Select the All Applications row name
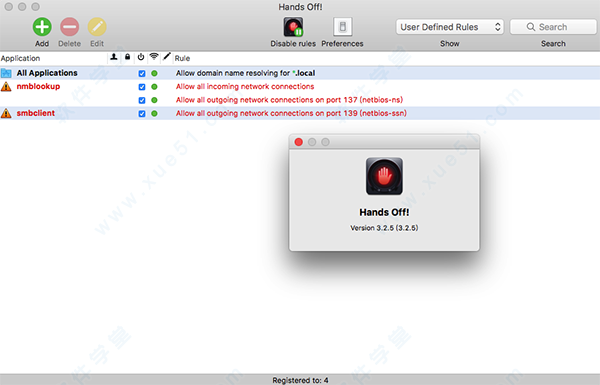600x385 pixels. [x=47, y=73]
